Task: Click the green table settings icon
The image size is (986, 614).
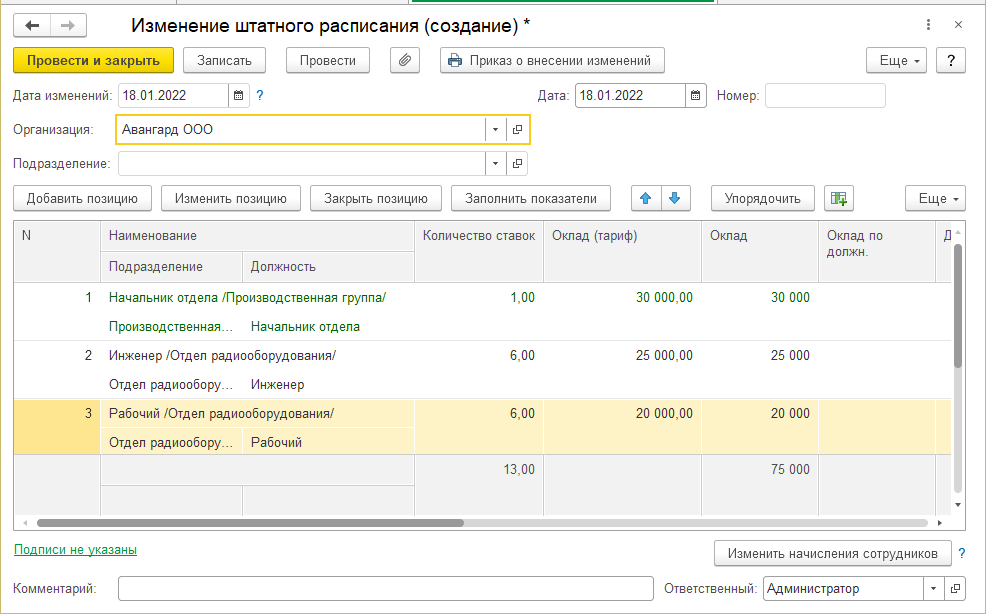Action: pos(838,198)
